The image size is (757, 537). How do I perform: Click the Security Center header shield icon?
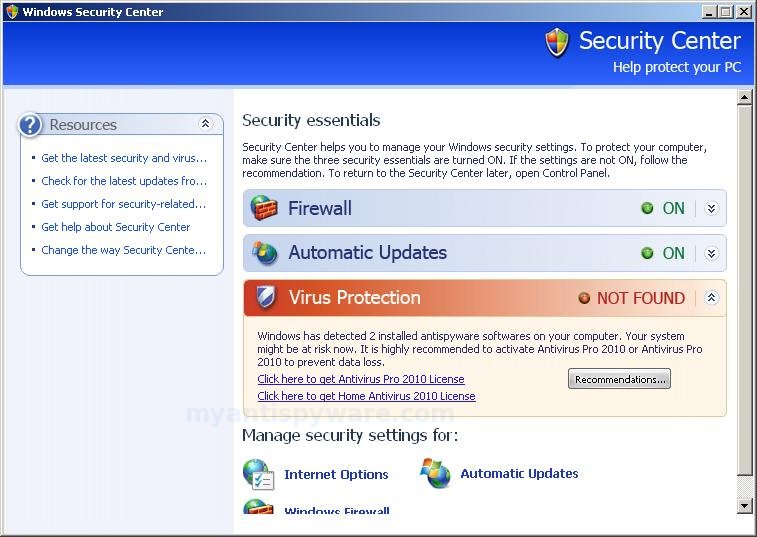pyautogui.click(x=557, y=42)
